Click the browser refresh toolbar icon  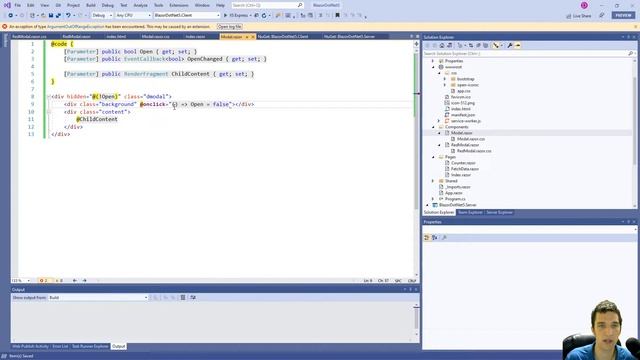click(264, 15)
